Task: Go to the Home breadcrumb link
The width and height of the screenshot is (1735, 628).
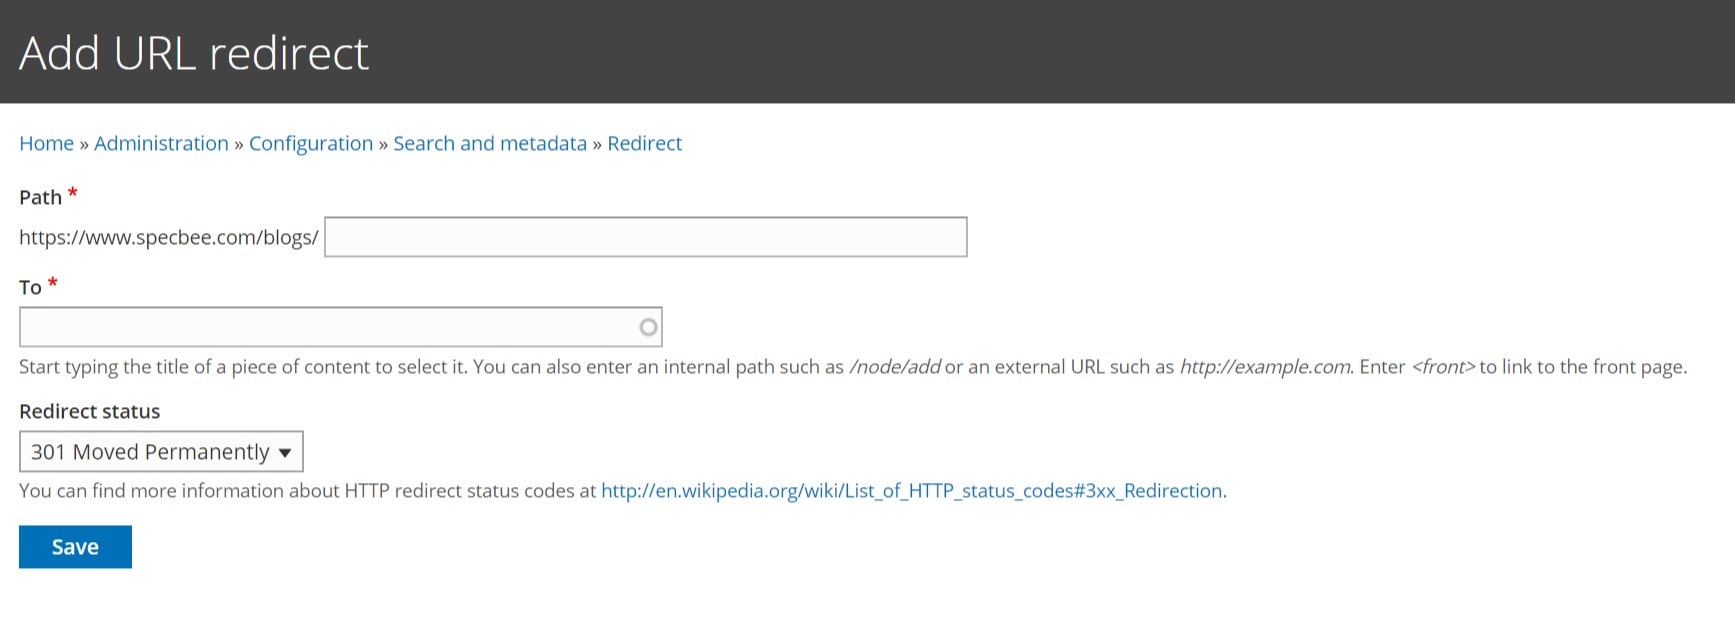Action: coord(46,143)
